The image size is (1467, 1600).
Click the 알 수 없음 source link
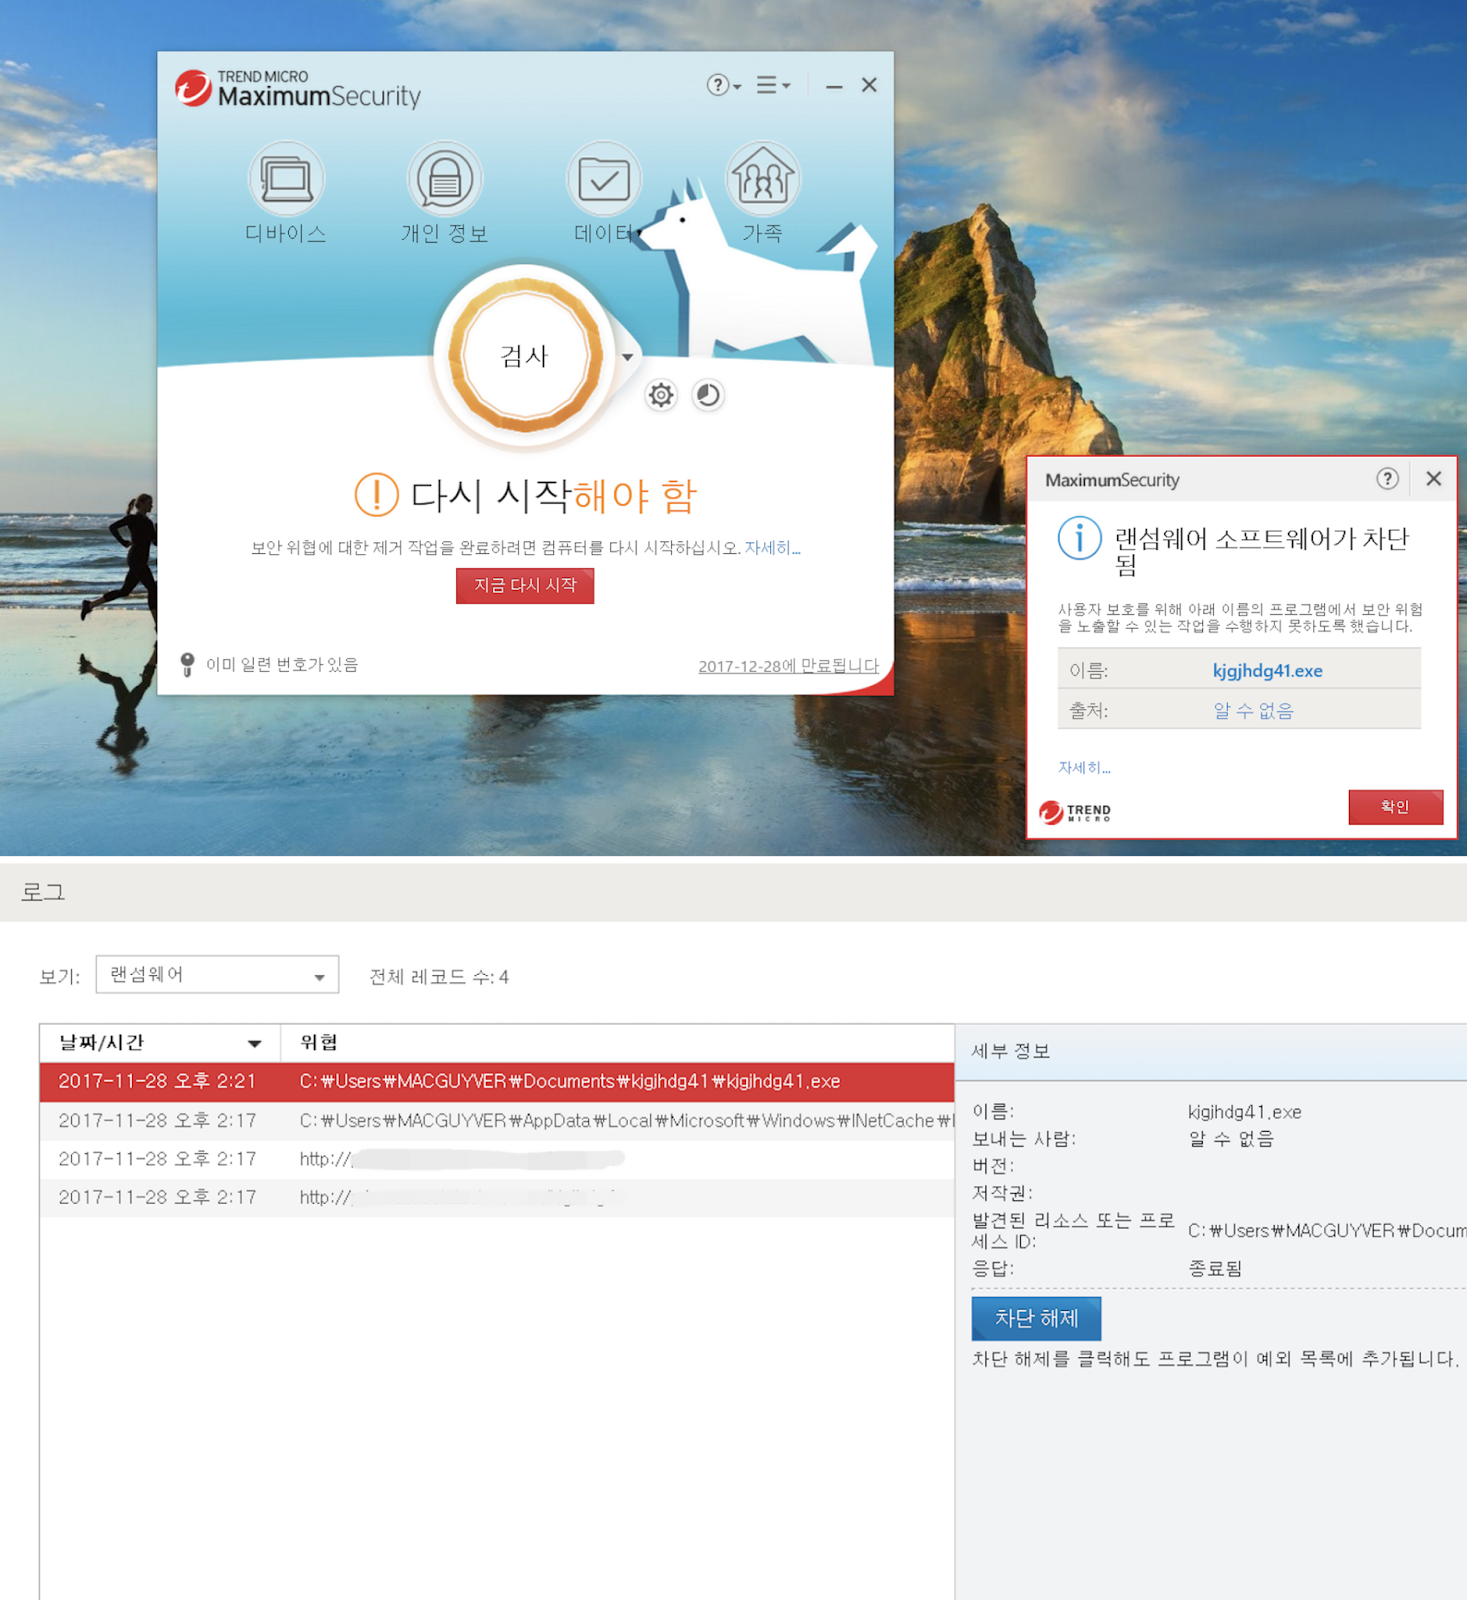(x=1253, y=711)
